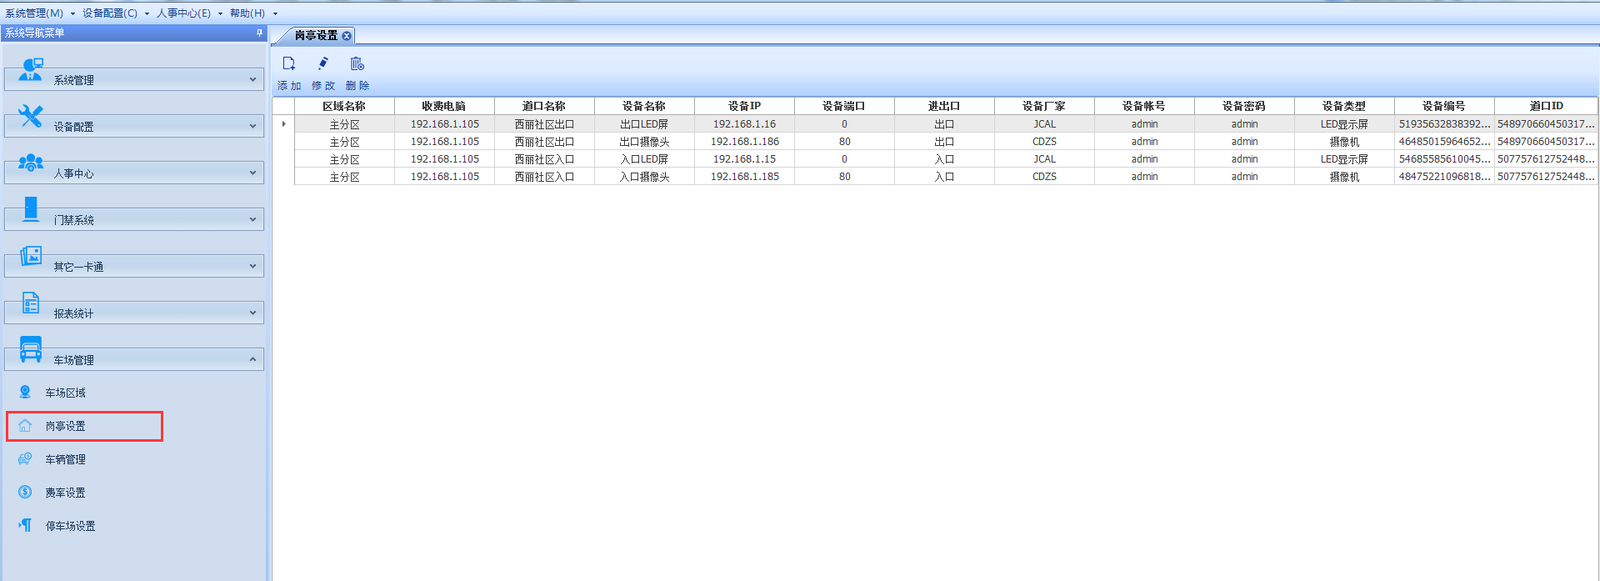1600x581 pixels.
Task: Expand the 门禁系统 sidebar section
Action: point(134,219)
